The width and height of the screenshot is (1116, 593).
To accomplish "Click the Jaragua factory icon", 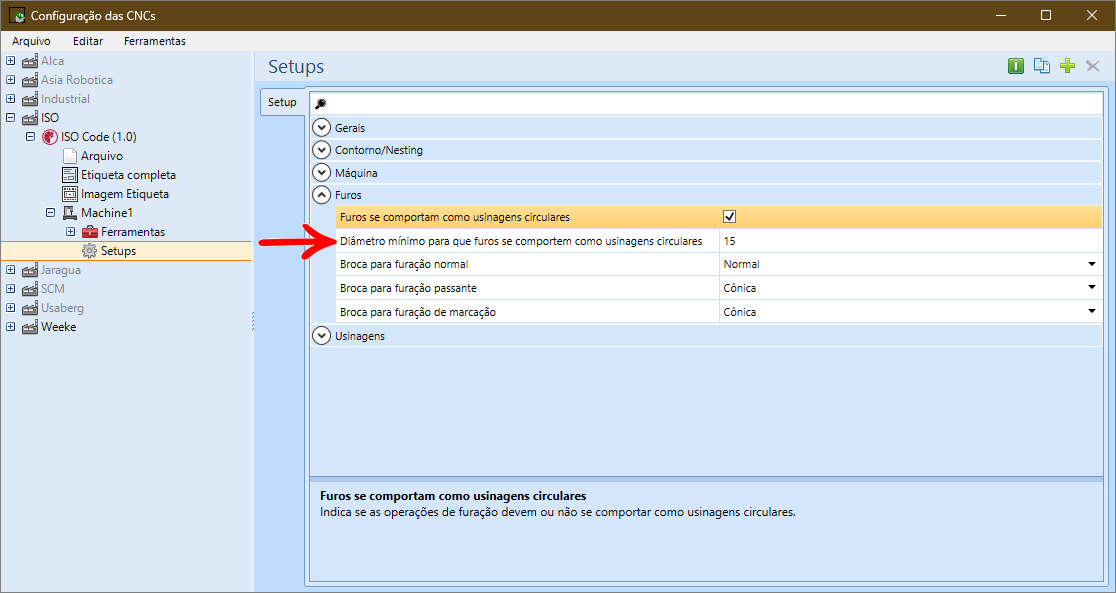I will click(30, 270).
